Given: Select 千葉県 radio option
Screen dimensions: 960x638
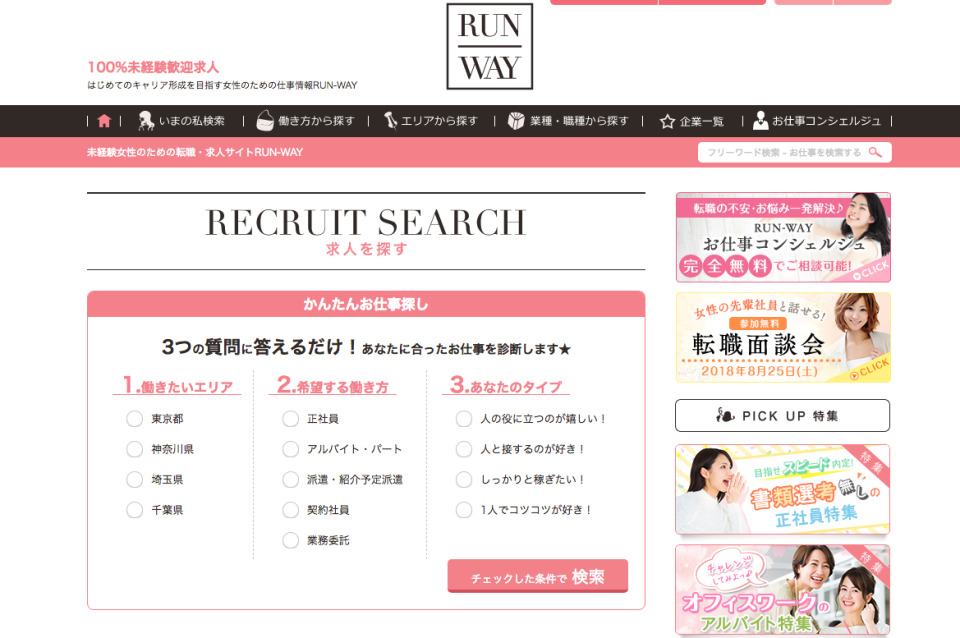Looking at the screenshot, I should (135, 510).
